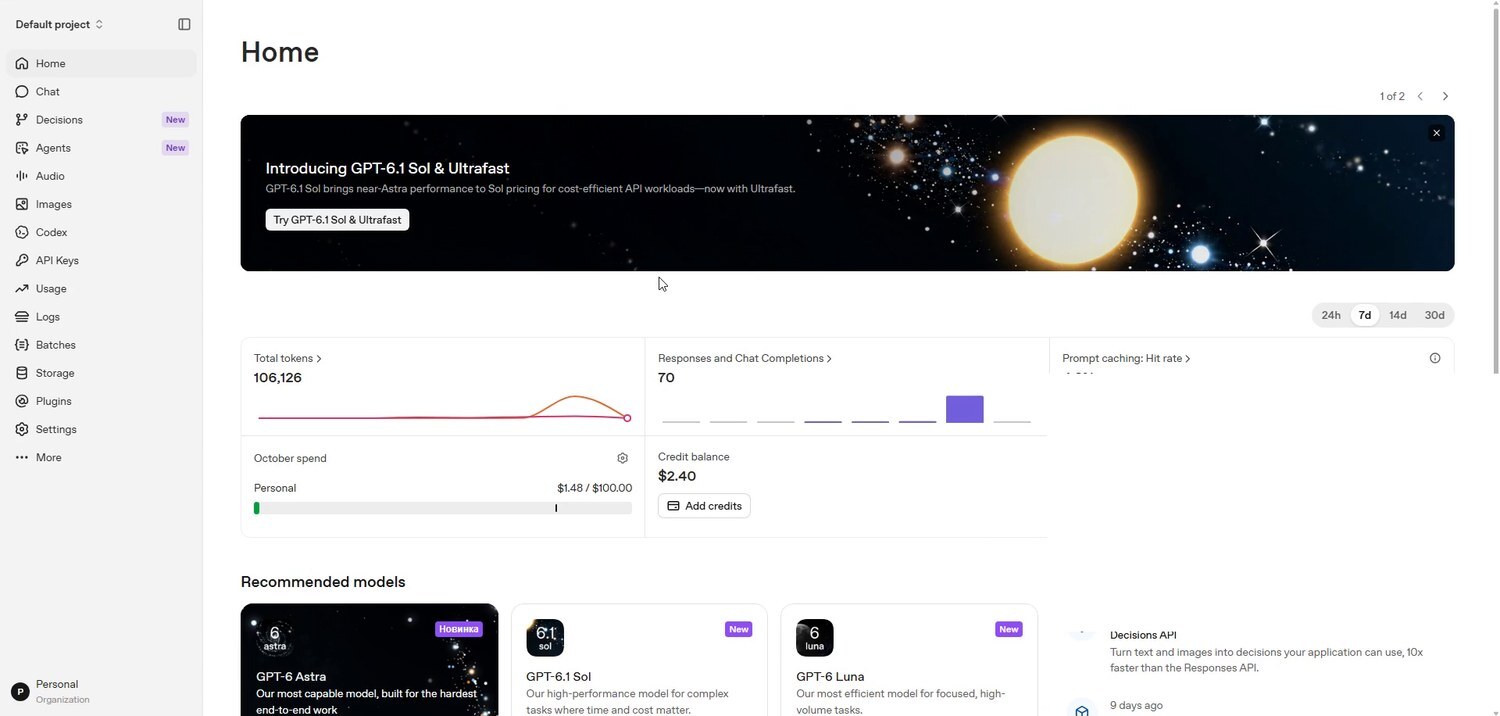Click the 6 luna model icon
Image resolution: width=1500 pixels, height=716 pixels.
[814, 637]
